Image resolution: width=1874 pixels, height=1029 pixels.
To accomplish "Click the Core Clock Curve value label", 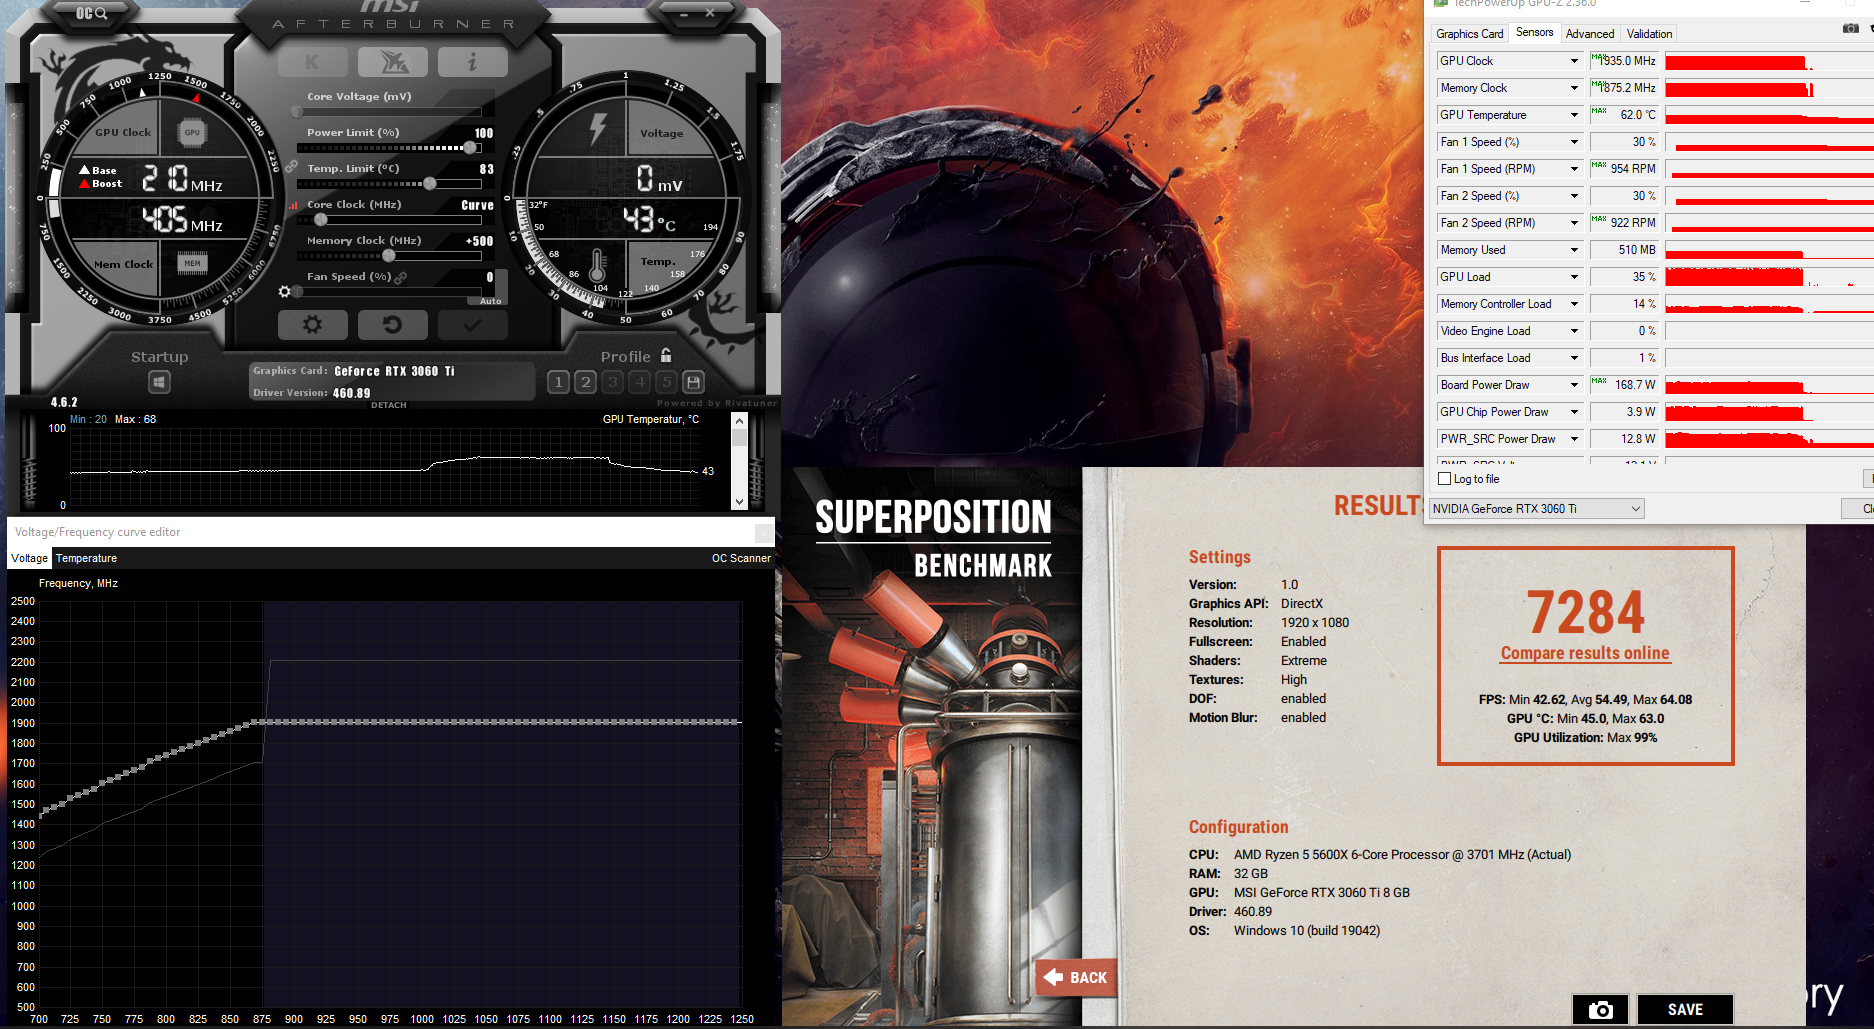I will pos(477,205).
